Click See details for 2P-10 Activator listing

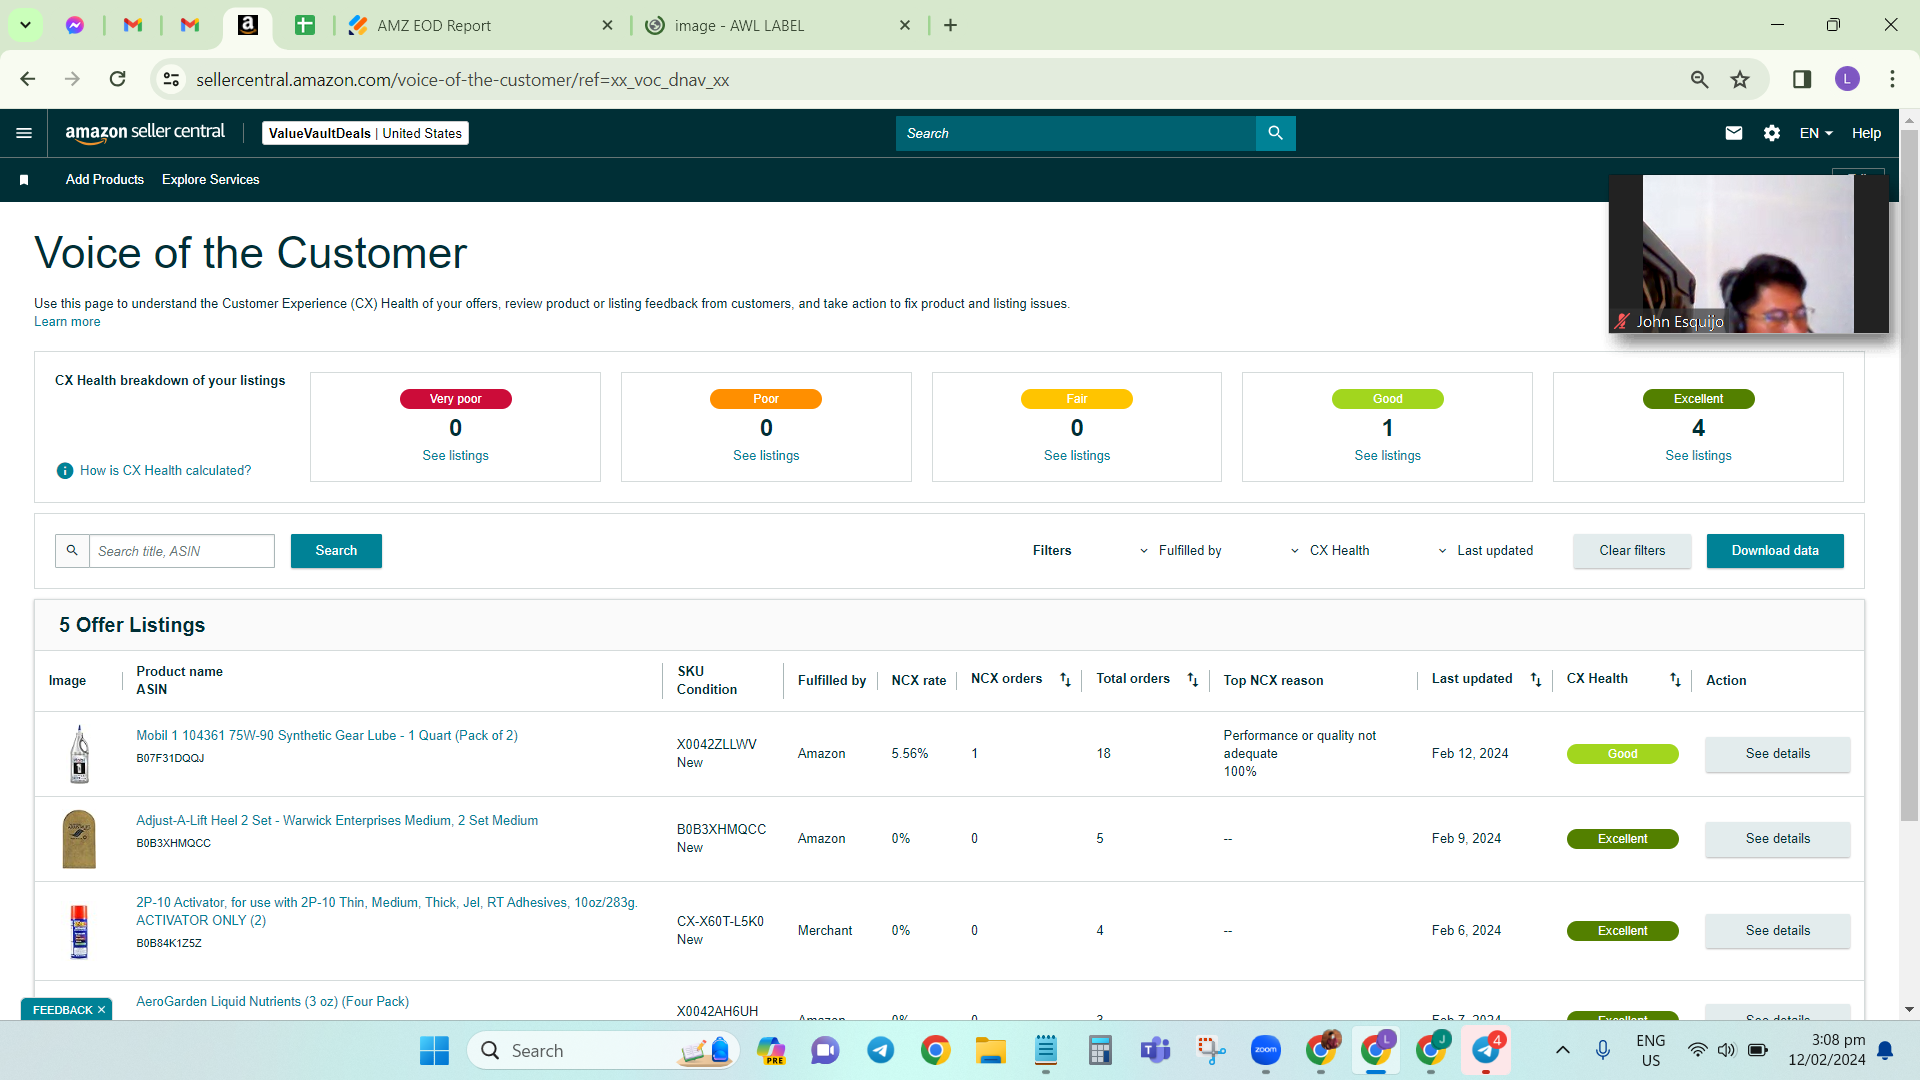point(1778,931)
